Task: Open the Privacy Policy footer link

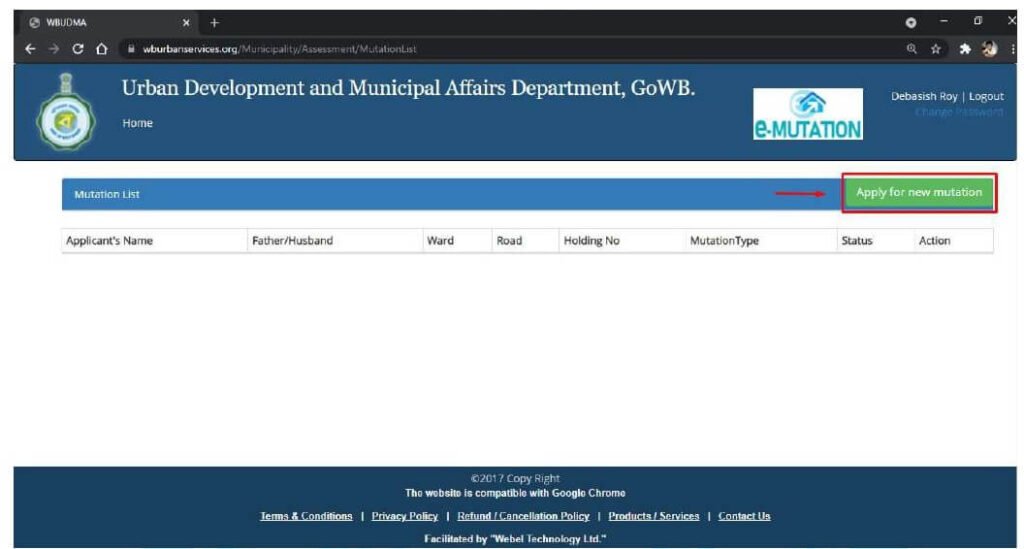Action: click(x=404, y=516)
